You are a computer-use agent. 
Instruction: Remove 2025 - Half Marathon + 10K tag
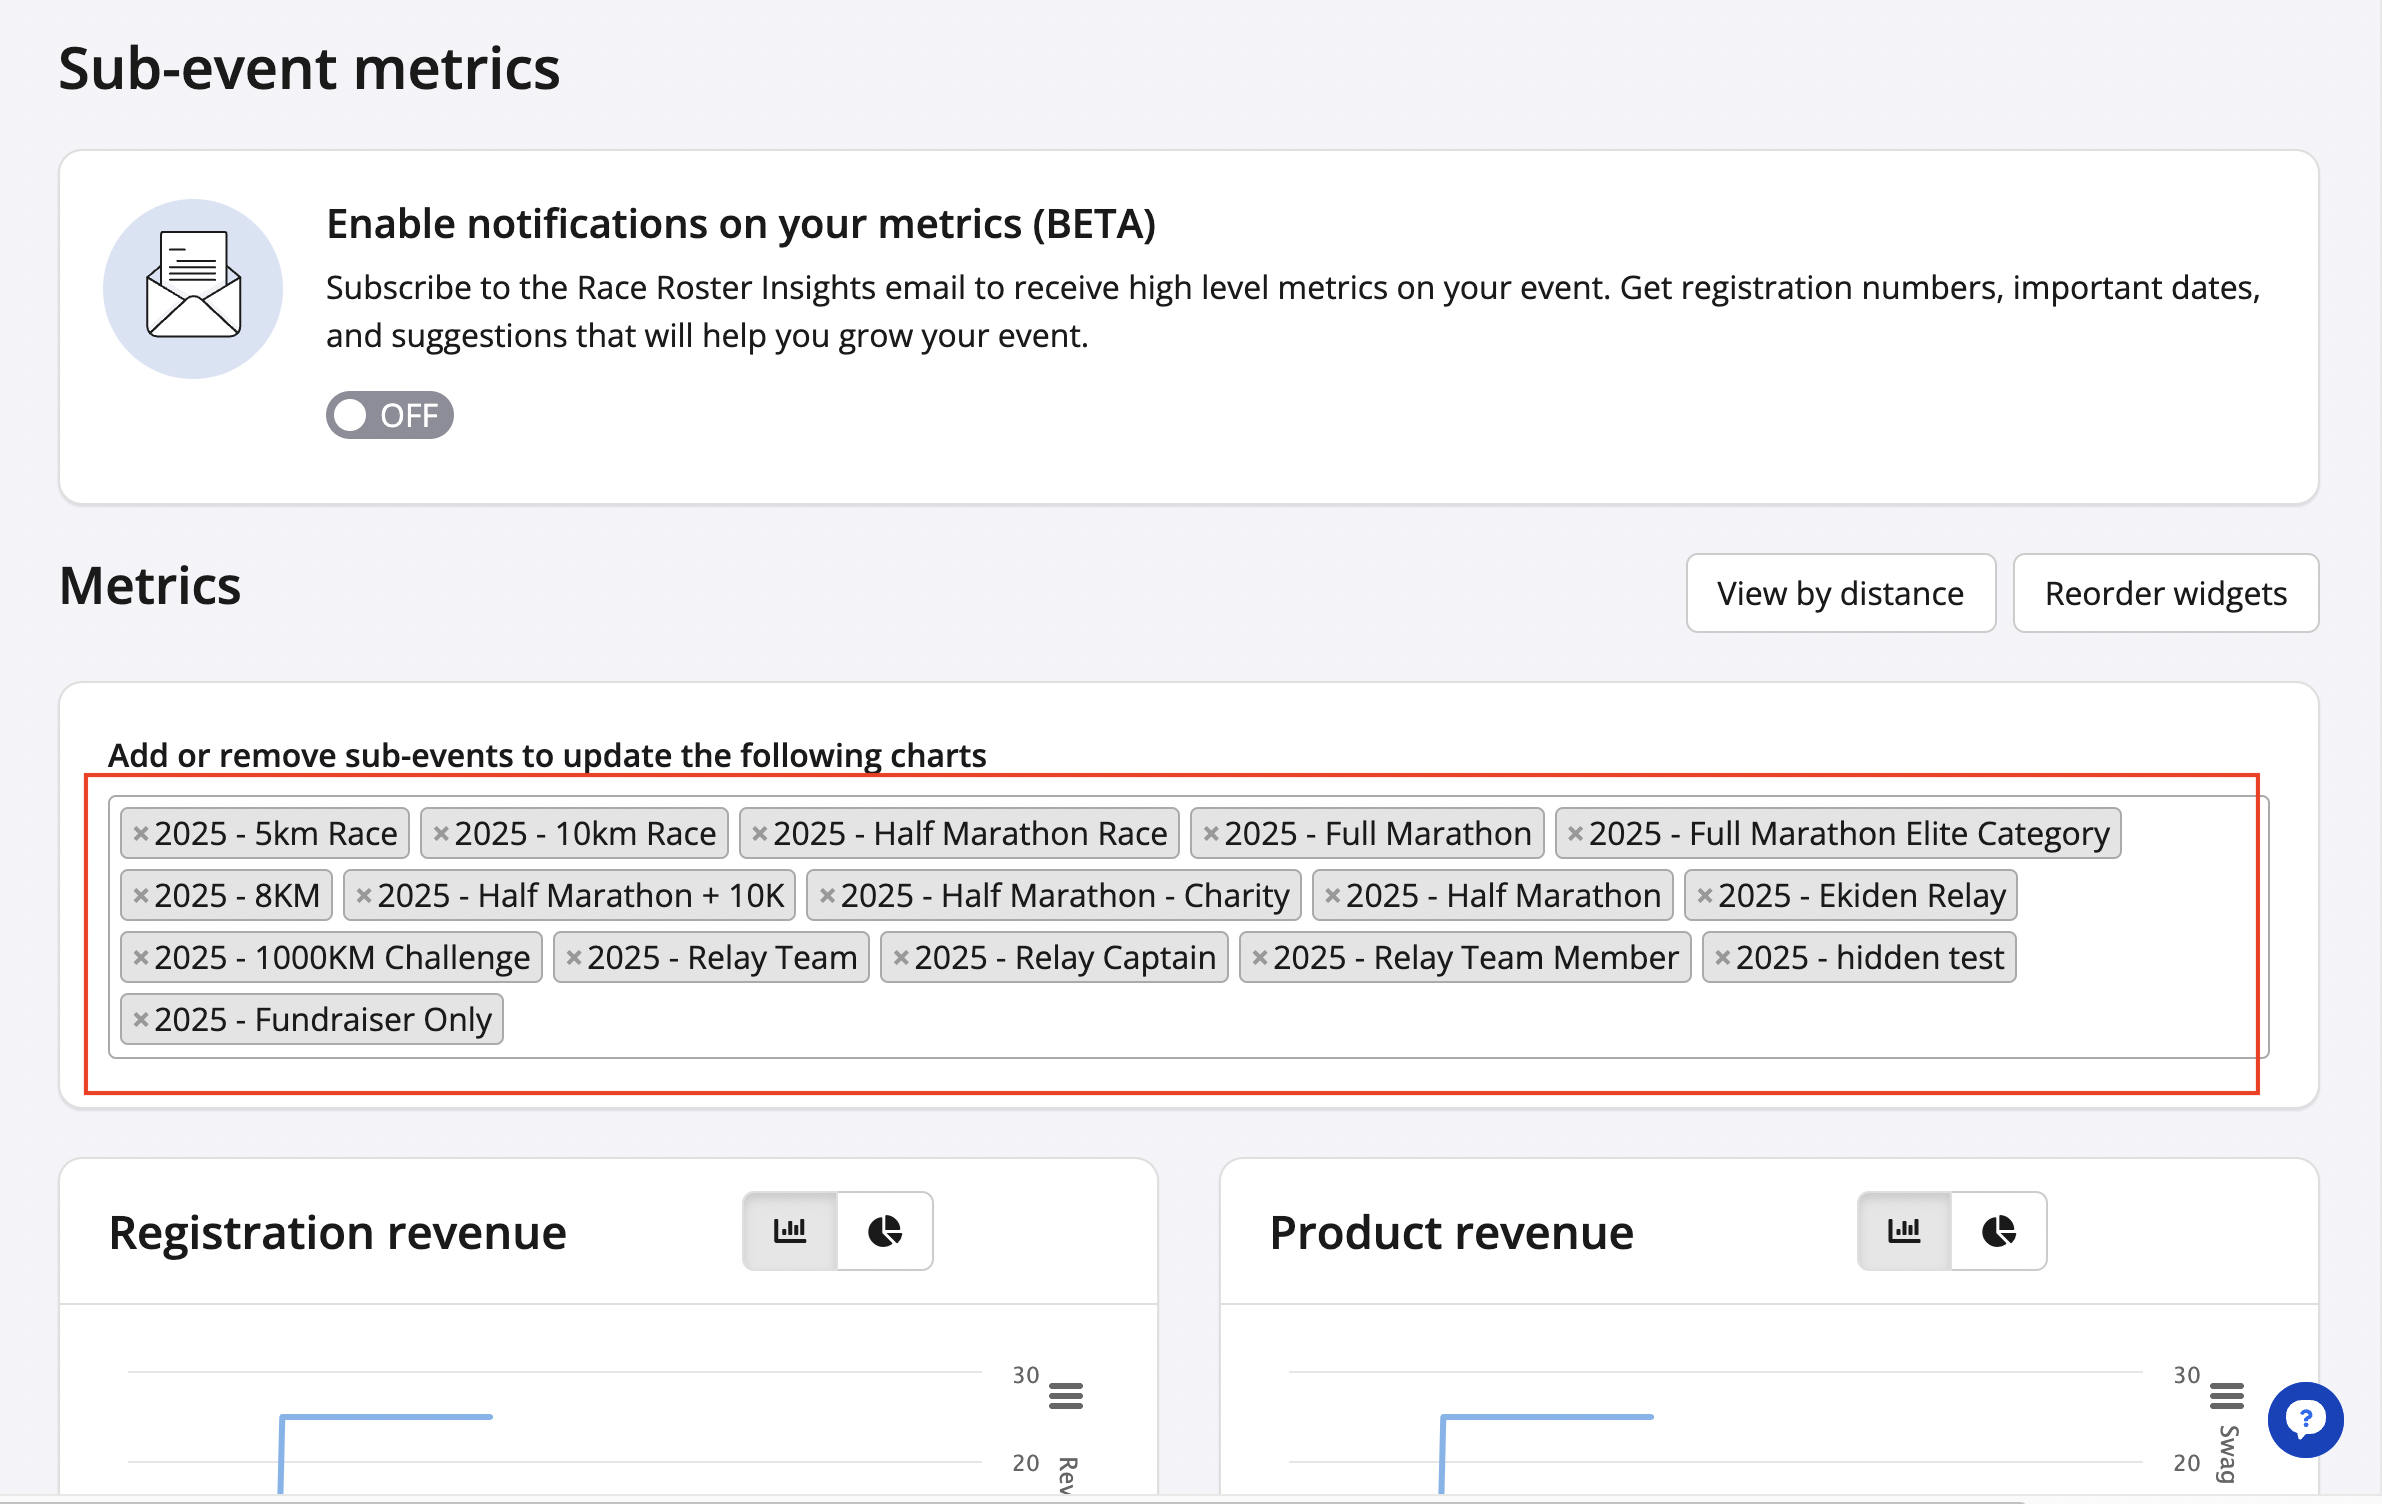[x=364, y=895]
